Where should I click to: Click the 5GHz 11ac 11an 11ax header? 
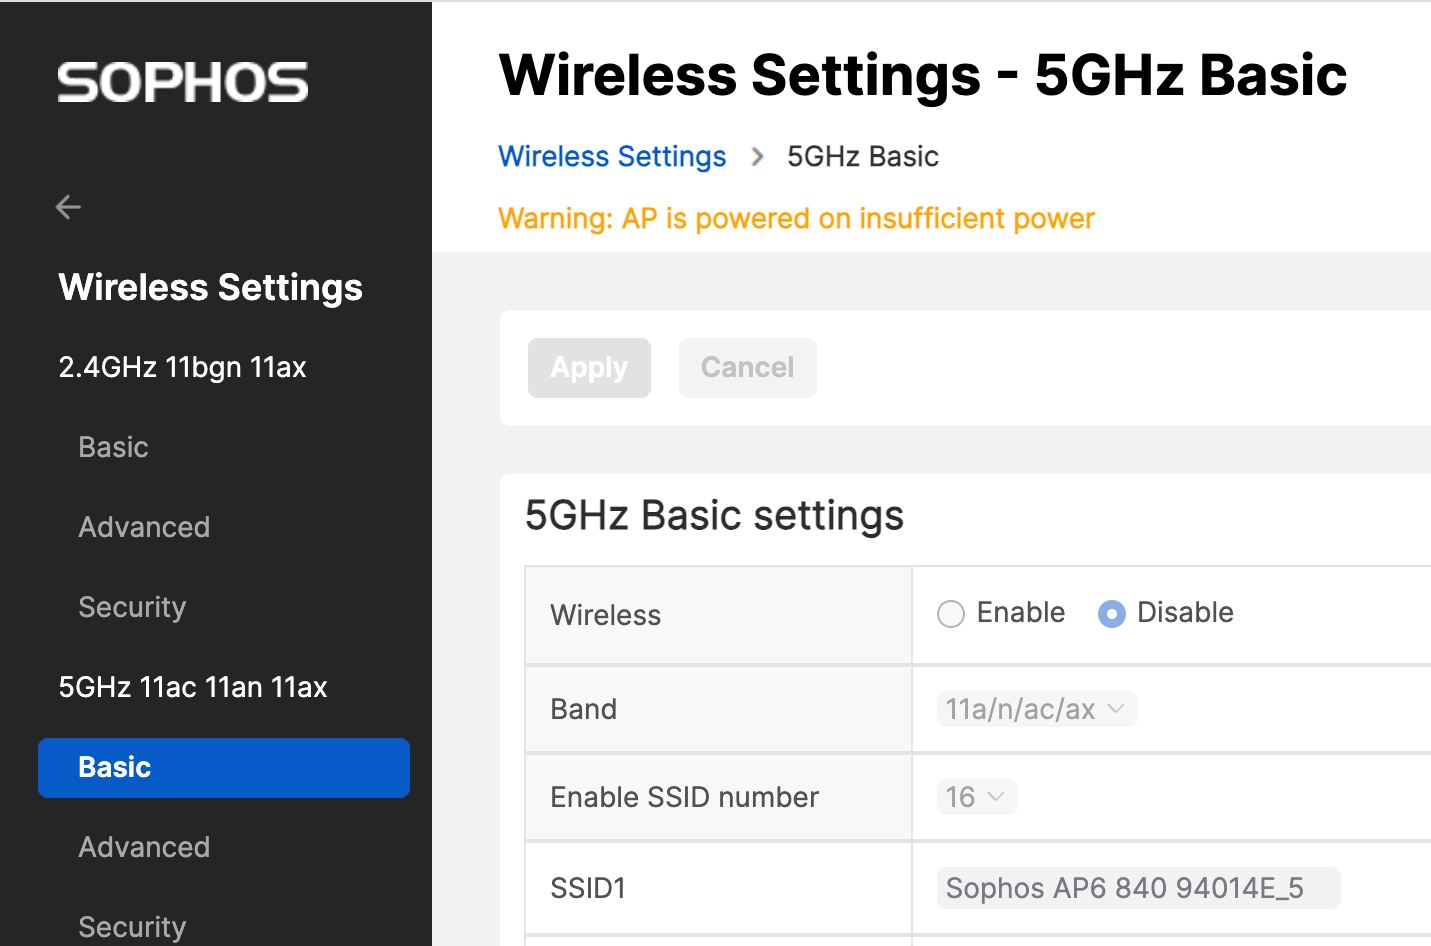pos(193,687)
